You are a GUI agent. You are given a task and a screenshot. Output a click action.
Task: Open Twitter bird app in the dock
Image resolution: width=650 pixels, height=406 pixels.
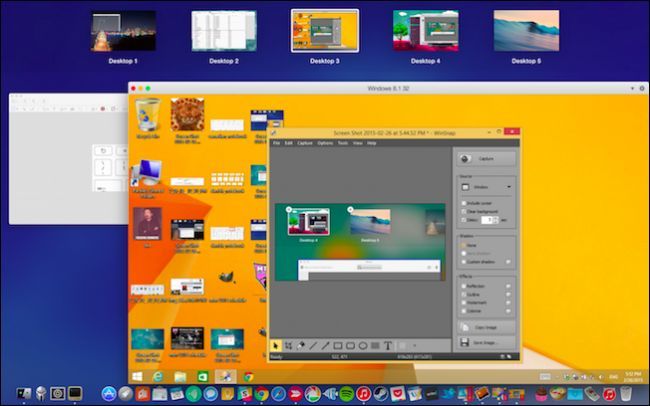click(448, 394)
